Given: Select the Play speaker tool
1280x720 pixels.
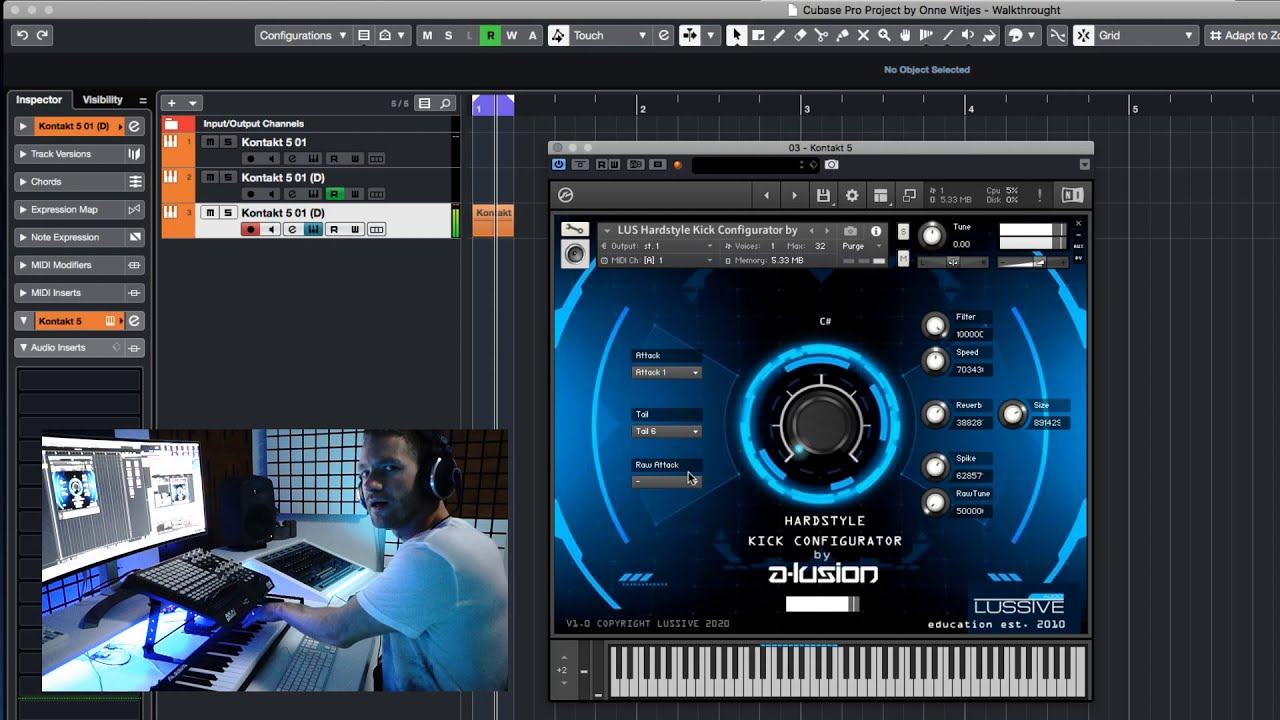Looking at the screenshot, I should (x=968, y=35).
